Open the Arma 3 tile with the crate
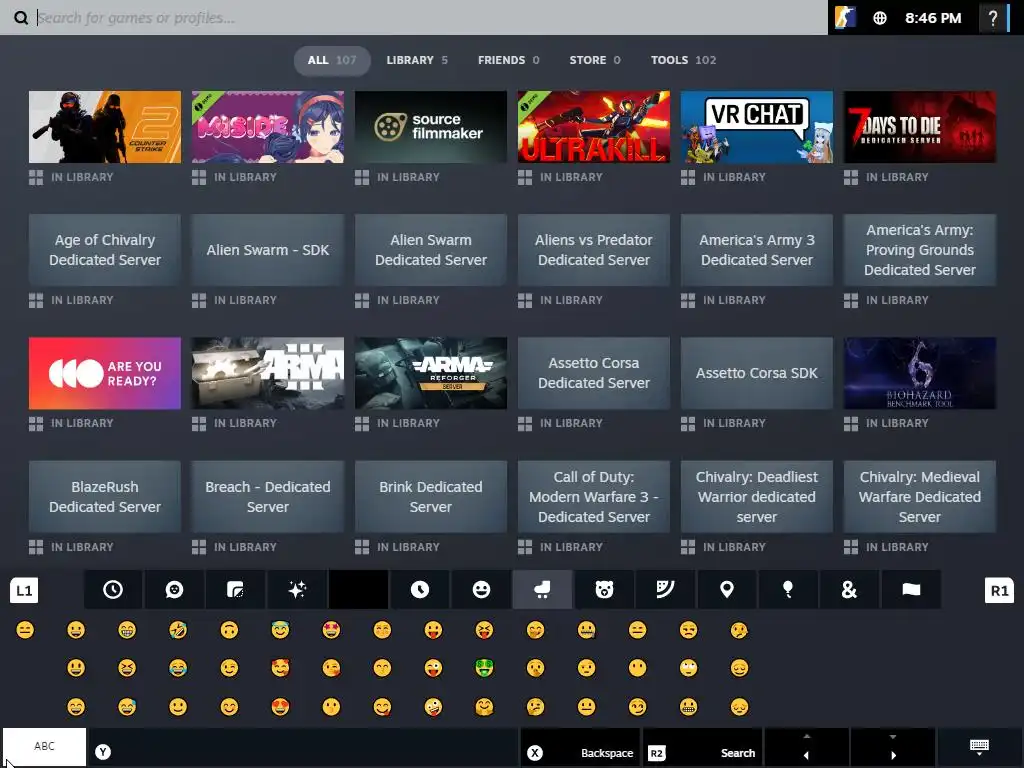The height and width of the screenshot is (768, 1024). point(268,373)
